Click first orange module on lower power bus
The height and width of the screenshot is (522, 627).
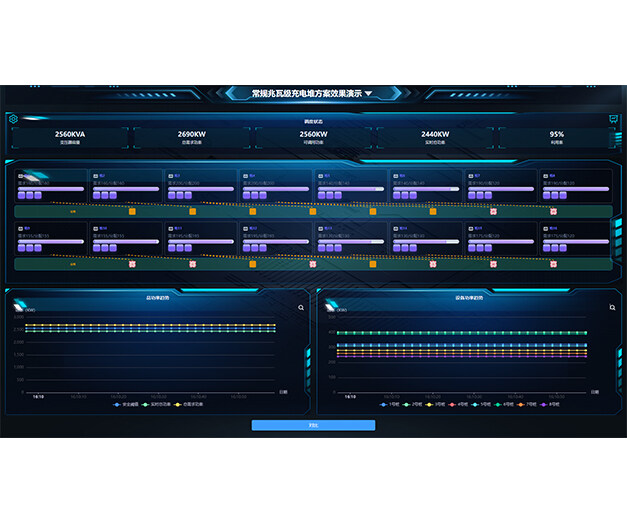[253, 264]
